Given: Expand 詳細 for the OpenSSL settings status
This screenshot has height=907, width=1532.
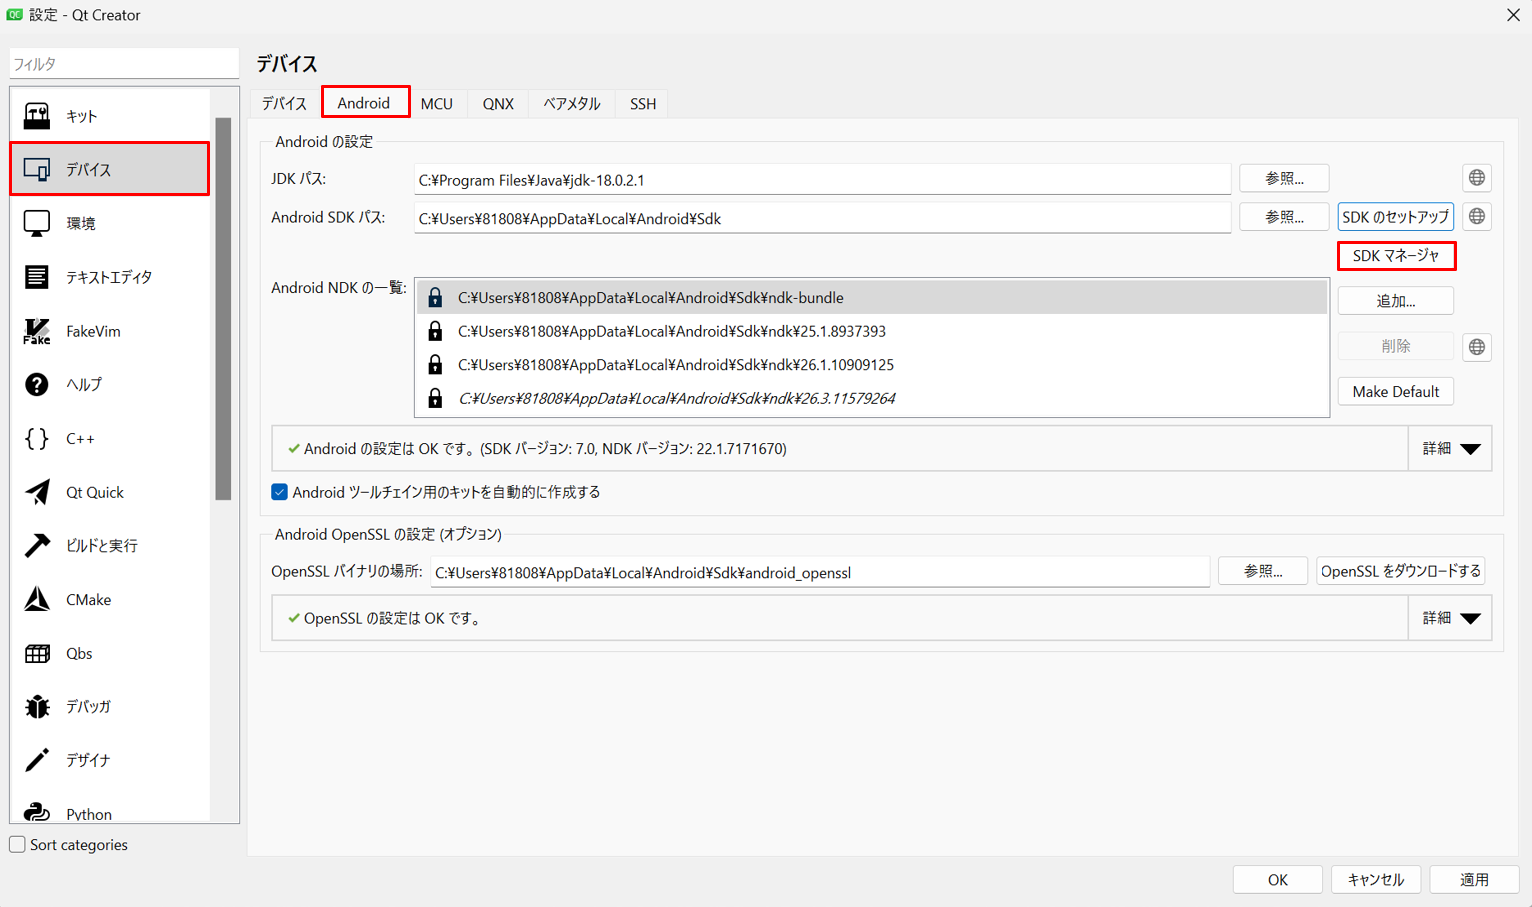Looking at the screenshot, I should (1450, 618).
